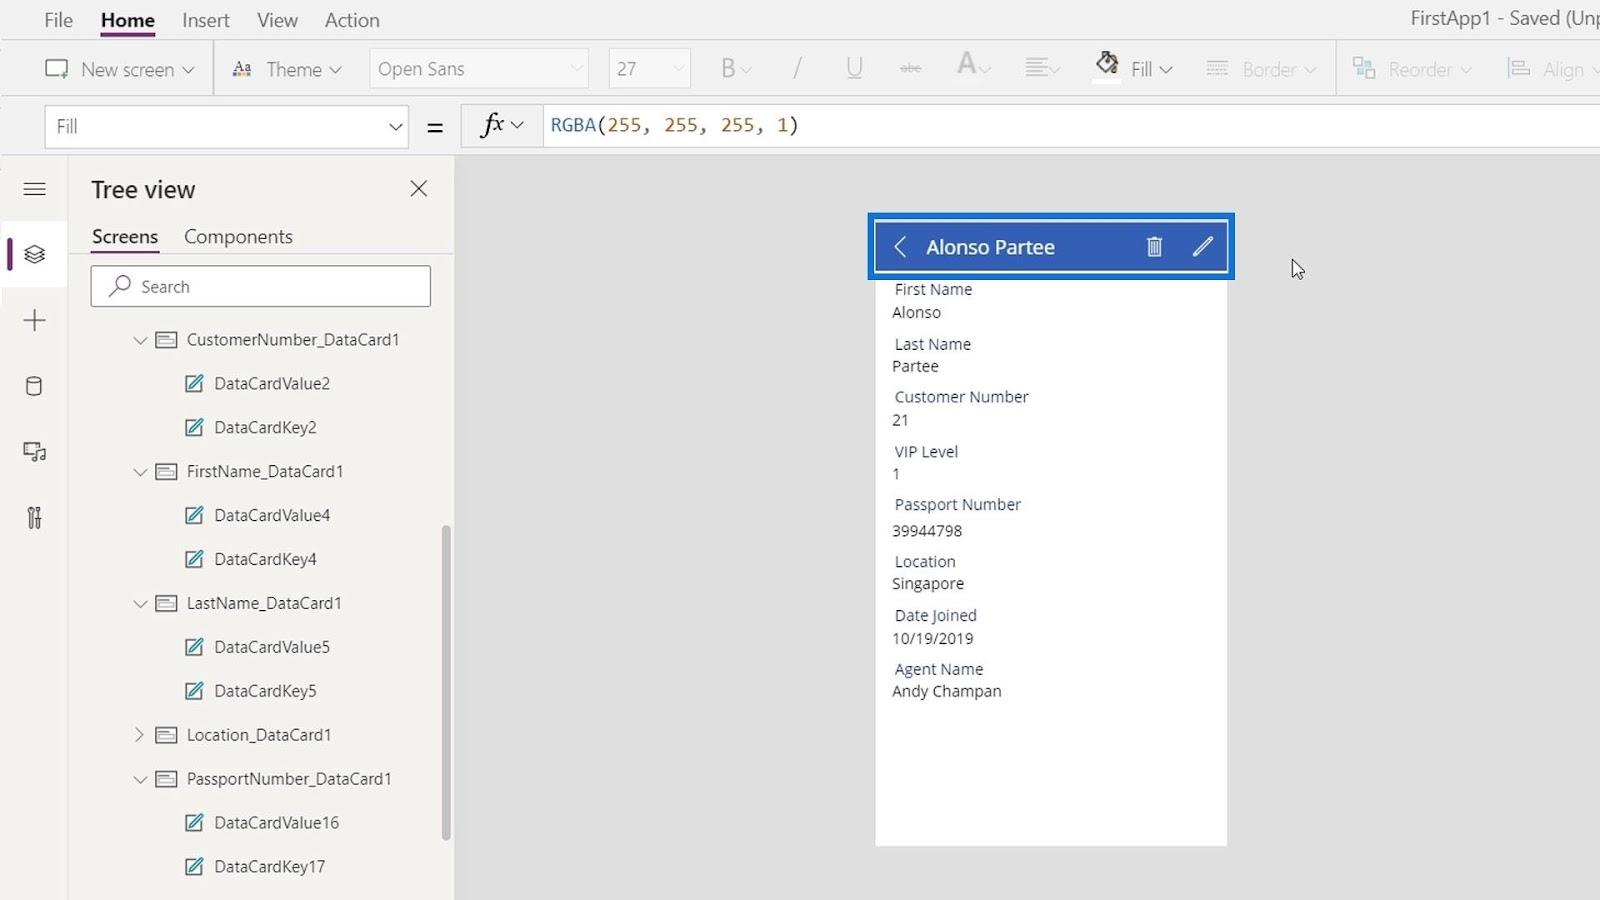Open the font color picker
Screen dimensions: 1600x900
point(973,67)
